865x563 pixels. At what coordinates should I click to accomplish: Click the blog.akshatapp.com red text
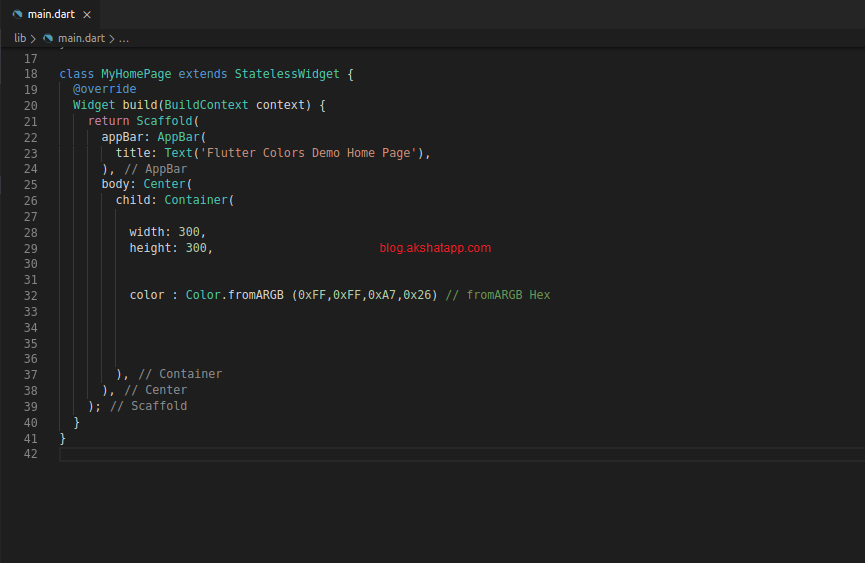pos(435,248)
